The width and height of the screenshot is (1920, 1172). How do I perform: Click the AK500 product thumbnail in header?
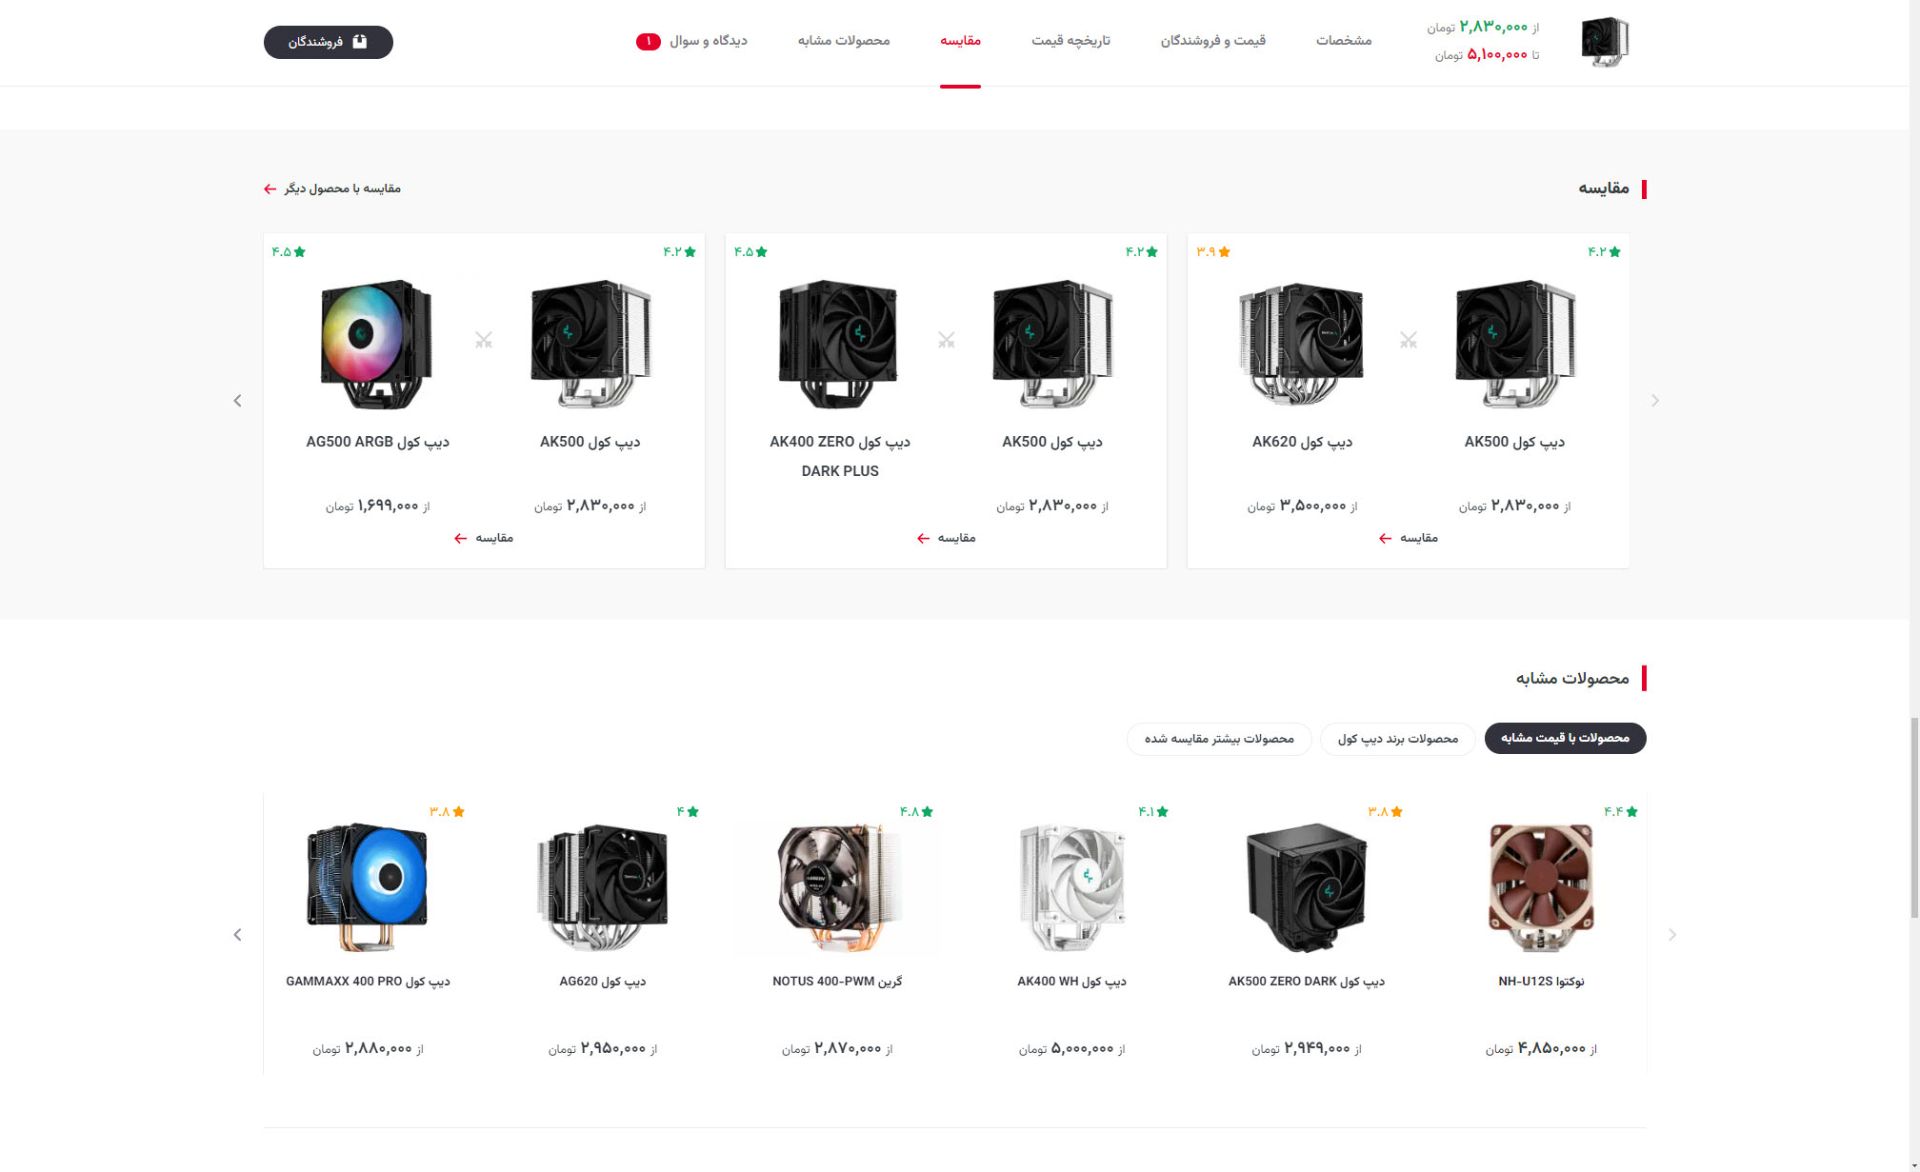click(x=1605, y=42)
